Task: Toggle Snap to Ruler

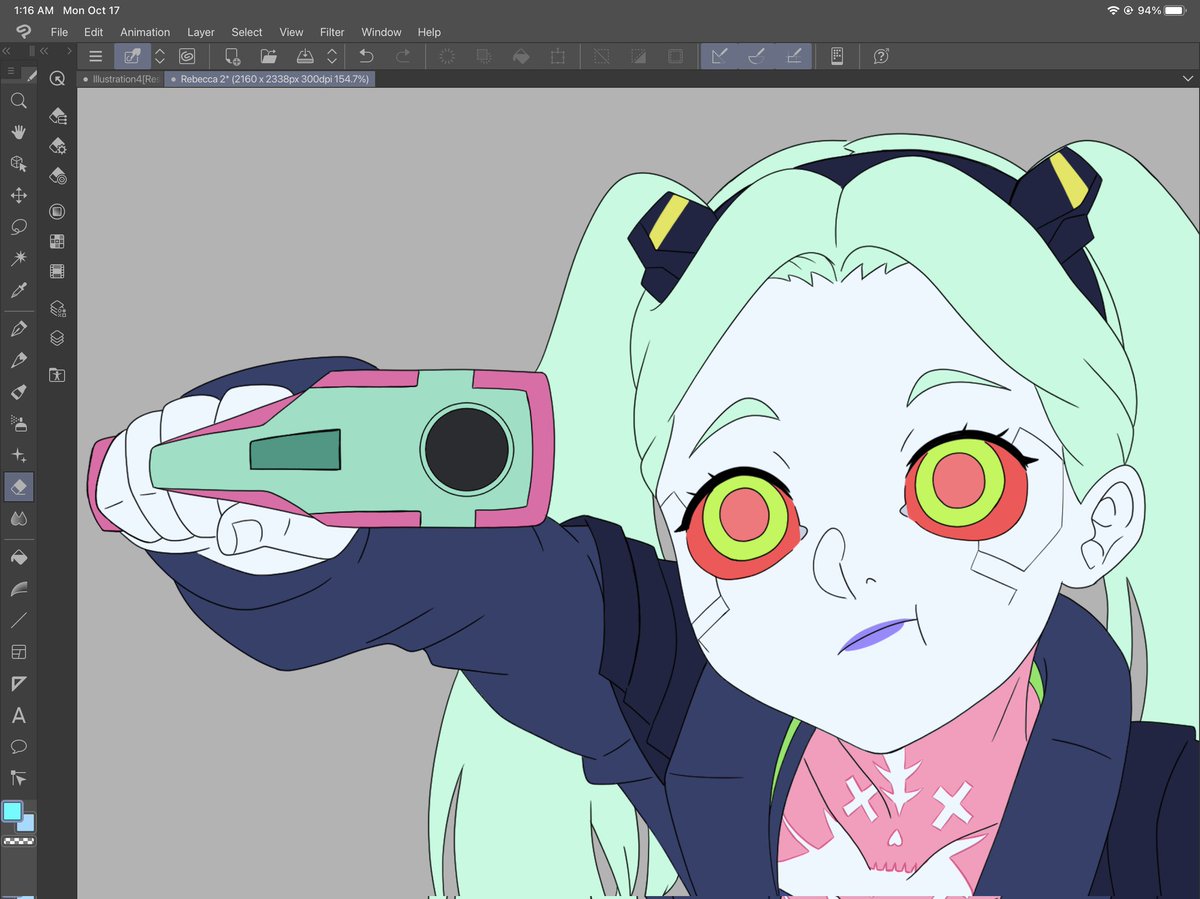Action: click(718, 57)
